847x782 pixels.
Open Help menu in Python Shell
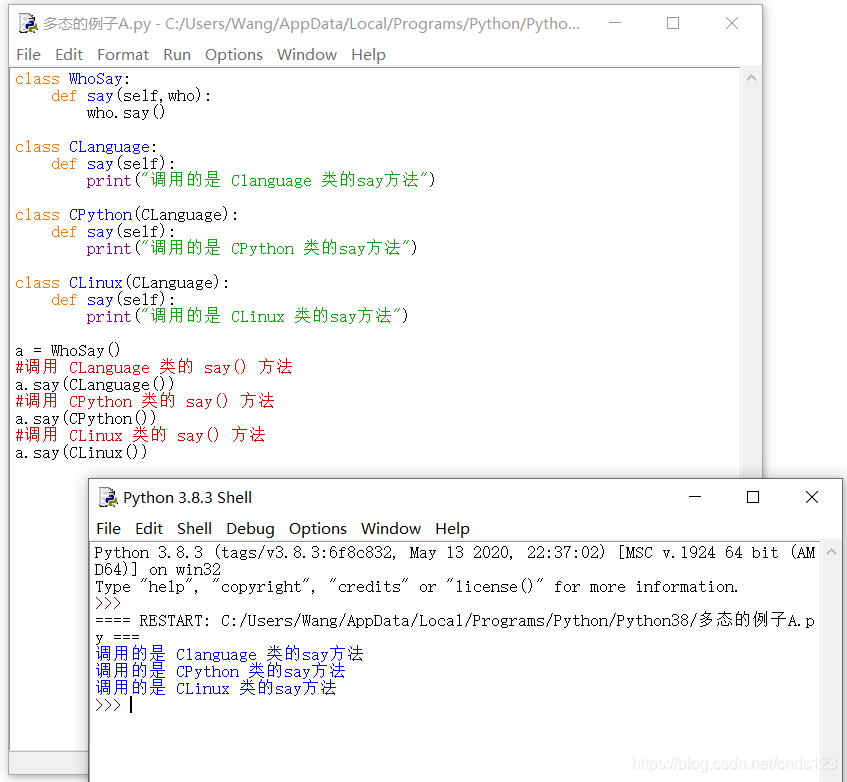(452, 528)
